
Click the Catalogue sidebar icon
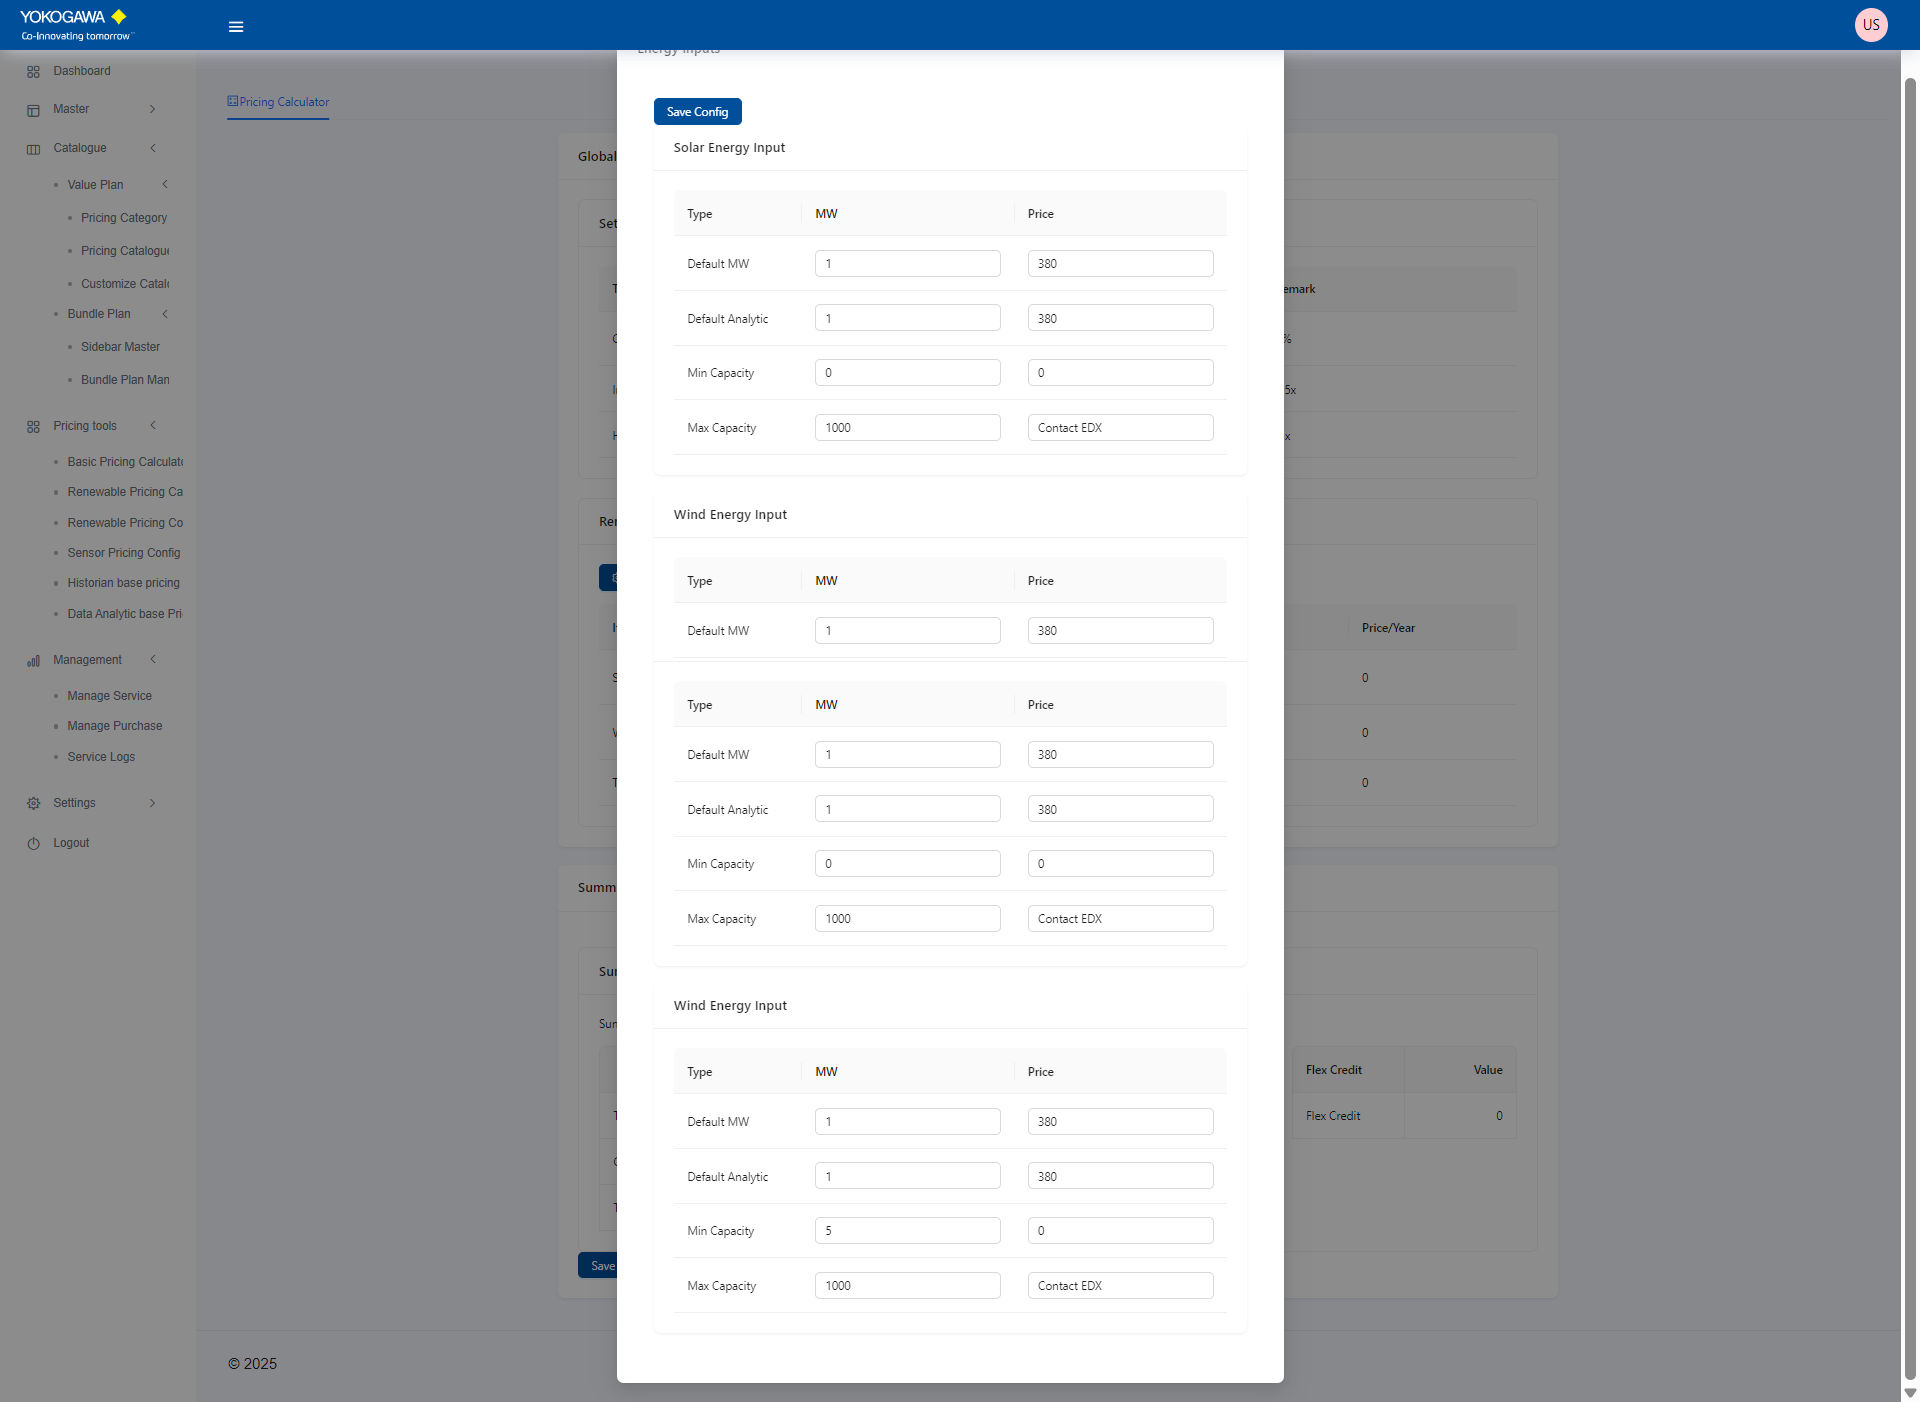[x=33, y=149]
